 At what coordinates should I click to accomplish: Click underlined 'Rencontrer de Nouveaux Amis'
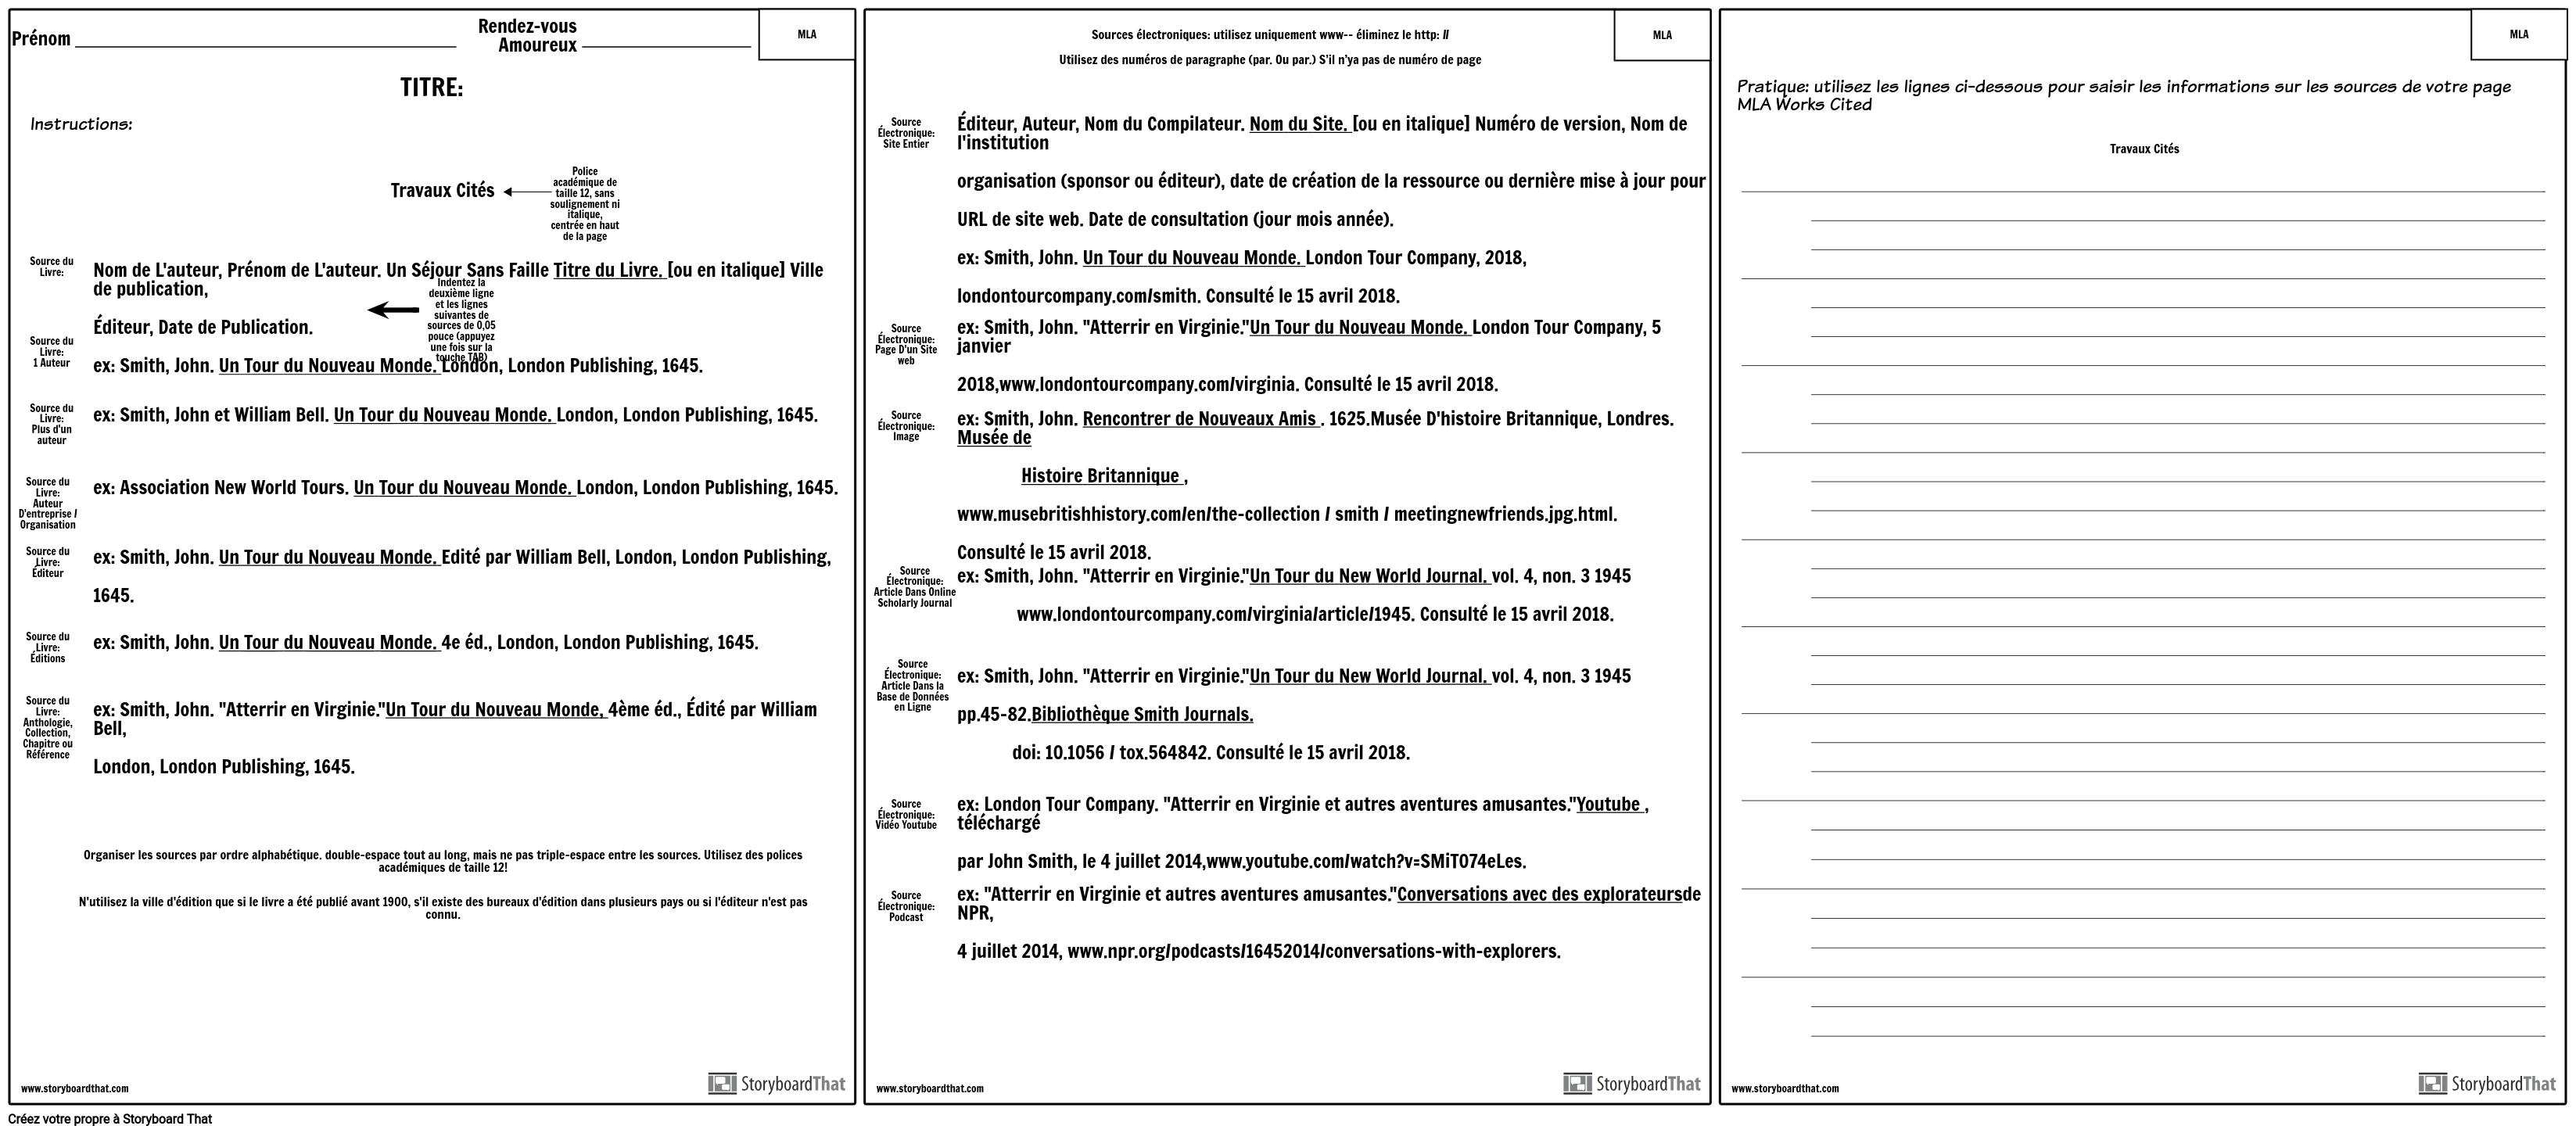click(x=1201, y=419)
